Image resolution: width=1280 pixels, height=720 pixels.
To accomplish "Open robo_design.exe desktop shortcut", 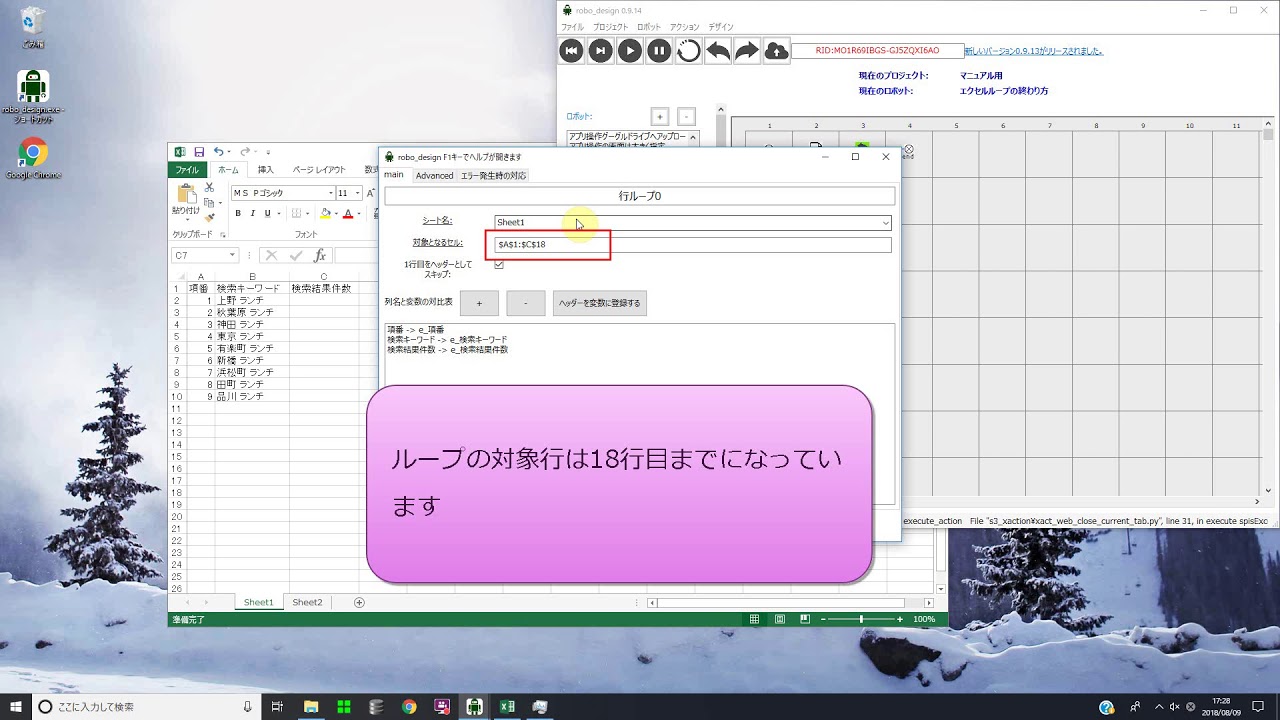I will [x=33, y=96].
